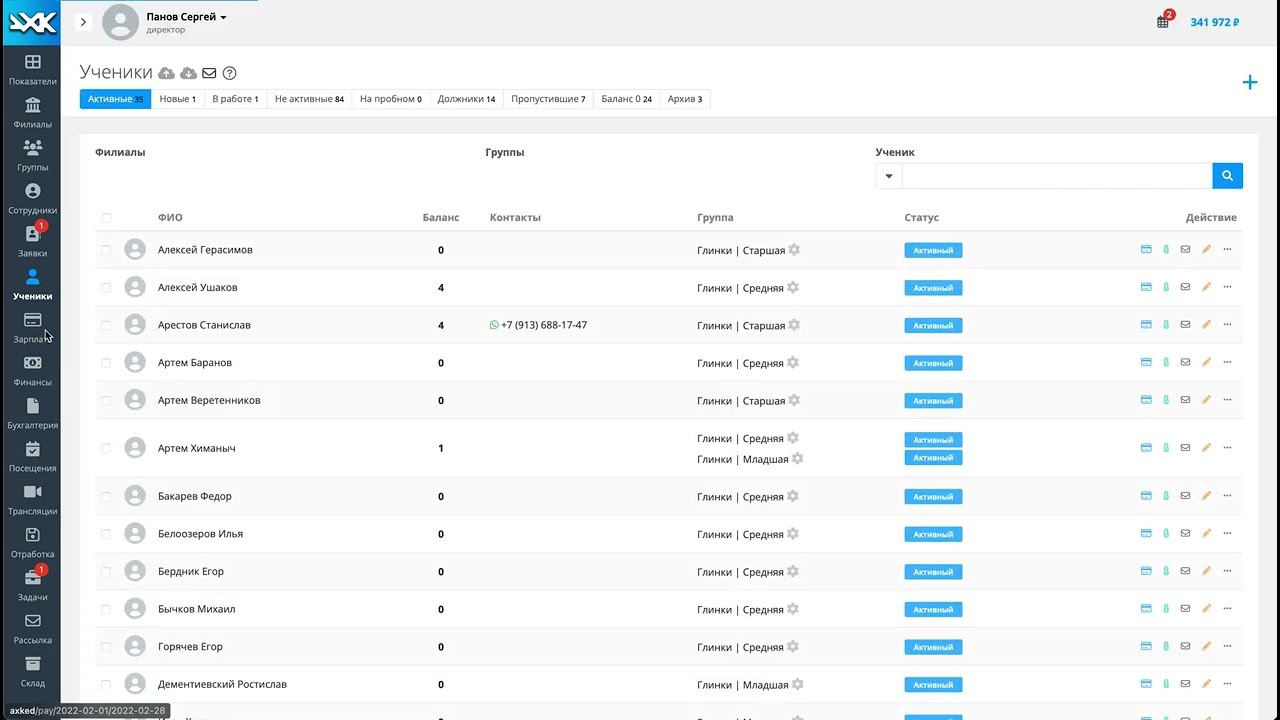Switch to the Архив tab
1280x720 pixels.
coord(685,99)
